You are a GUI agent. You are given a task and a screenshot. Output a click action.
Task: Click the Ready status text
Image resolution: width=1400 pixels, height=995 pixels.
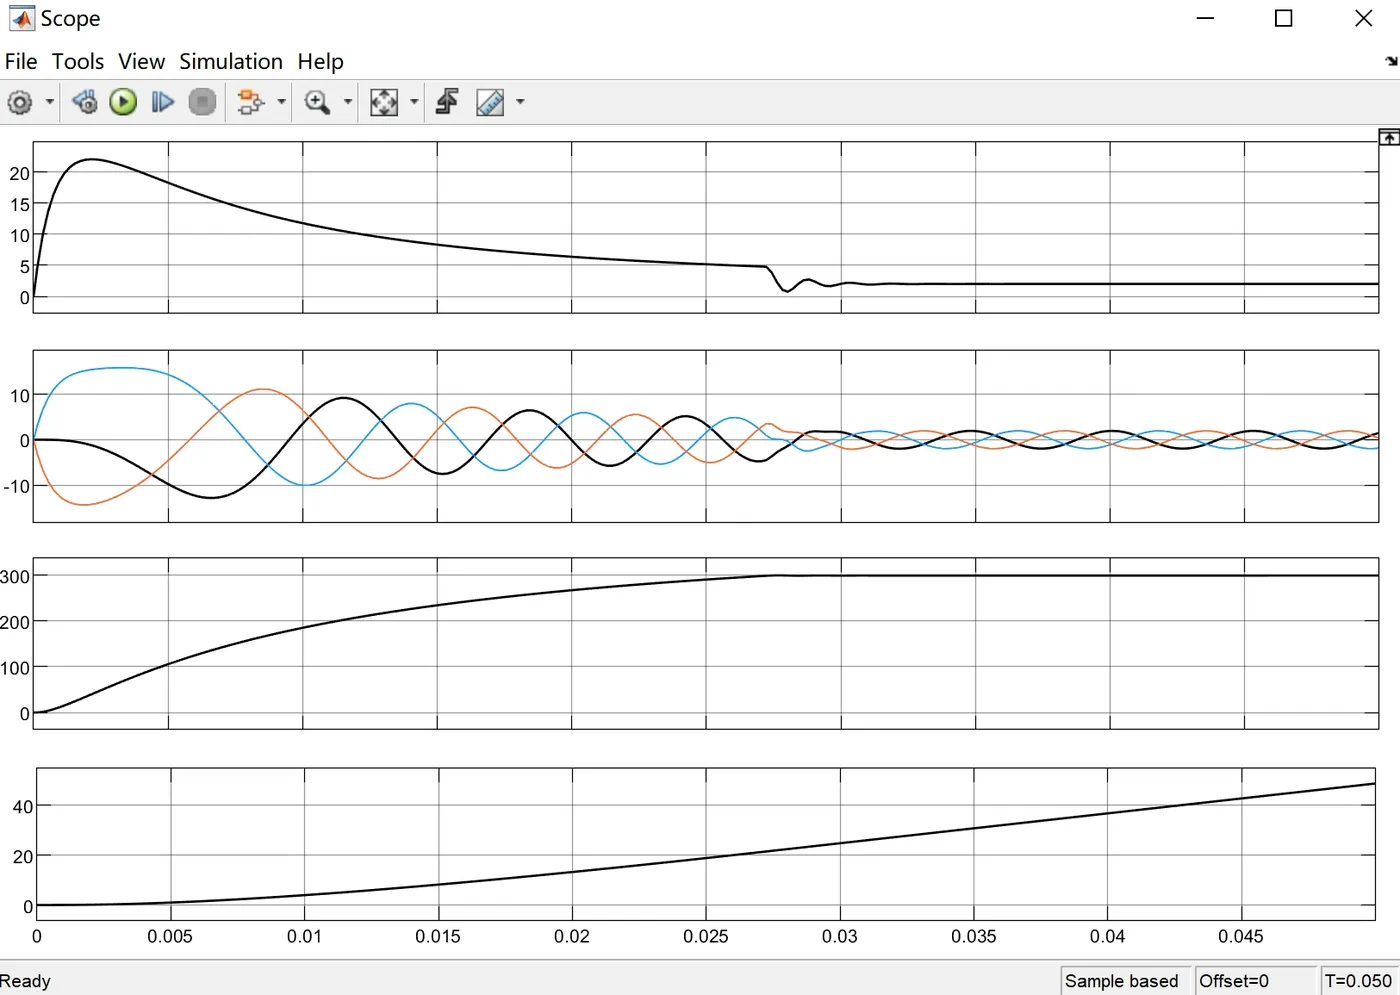coord(26,981)
